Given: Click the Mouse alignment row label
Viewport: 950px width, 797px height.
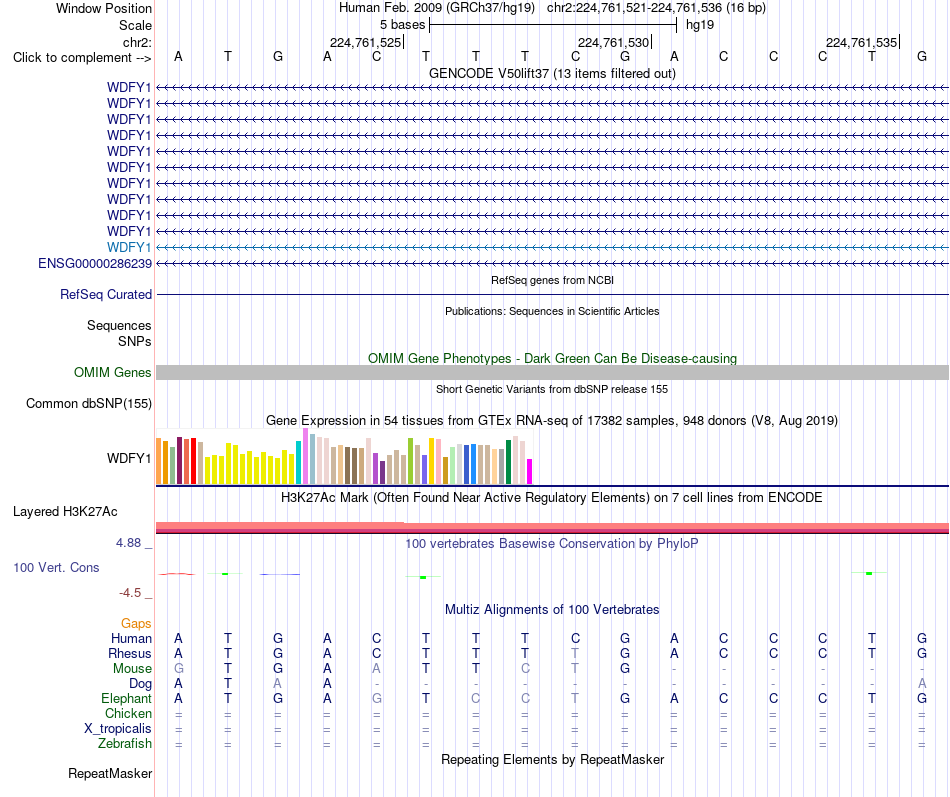Looking at the screenshot, I should [132, 669].
